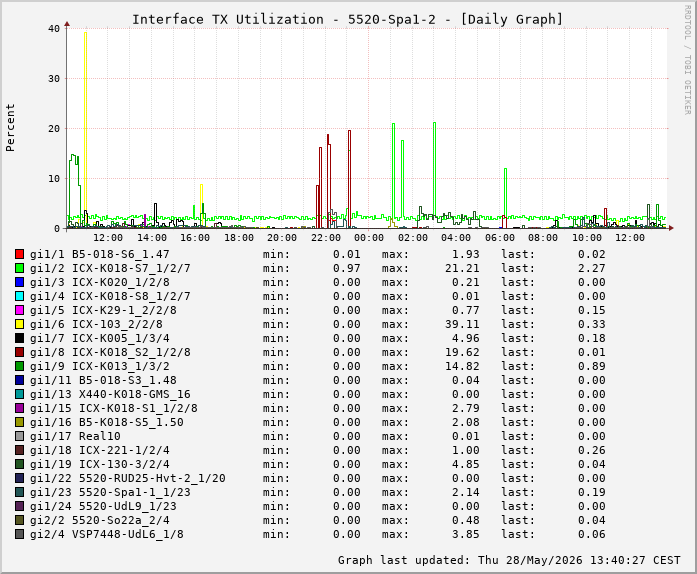Click the gi2/4 VSP7448 legend swatch
697x574 pixels.
(x=19, y=534)
